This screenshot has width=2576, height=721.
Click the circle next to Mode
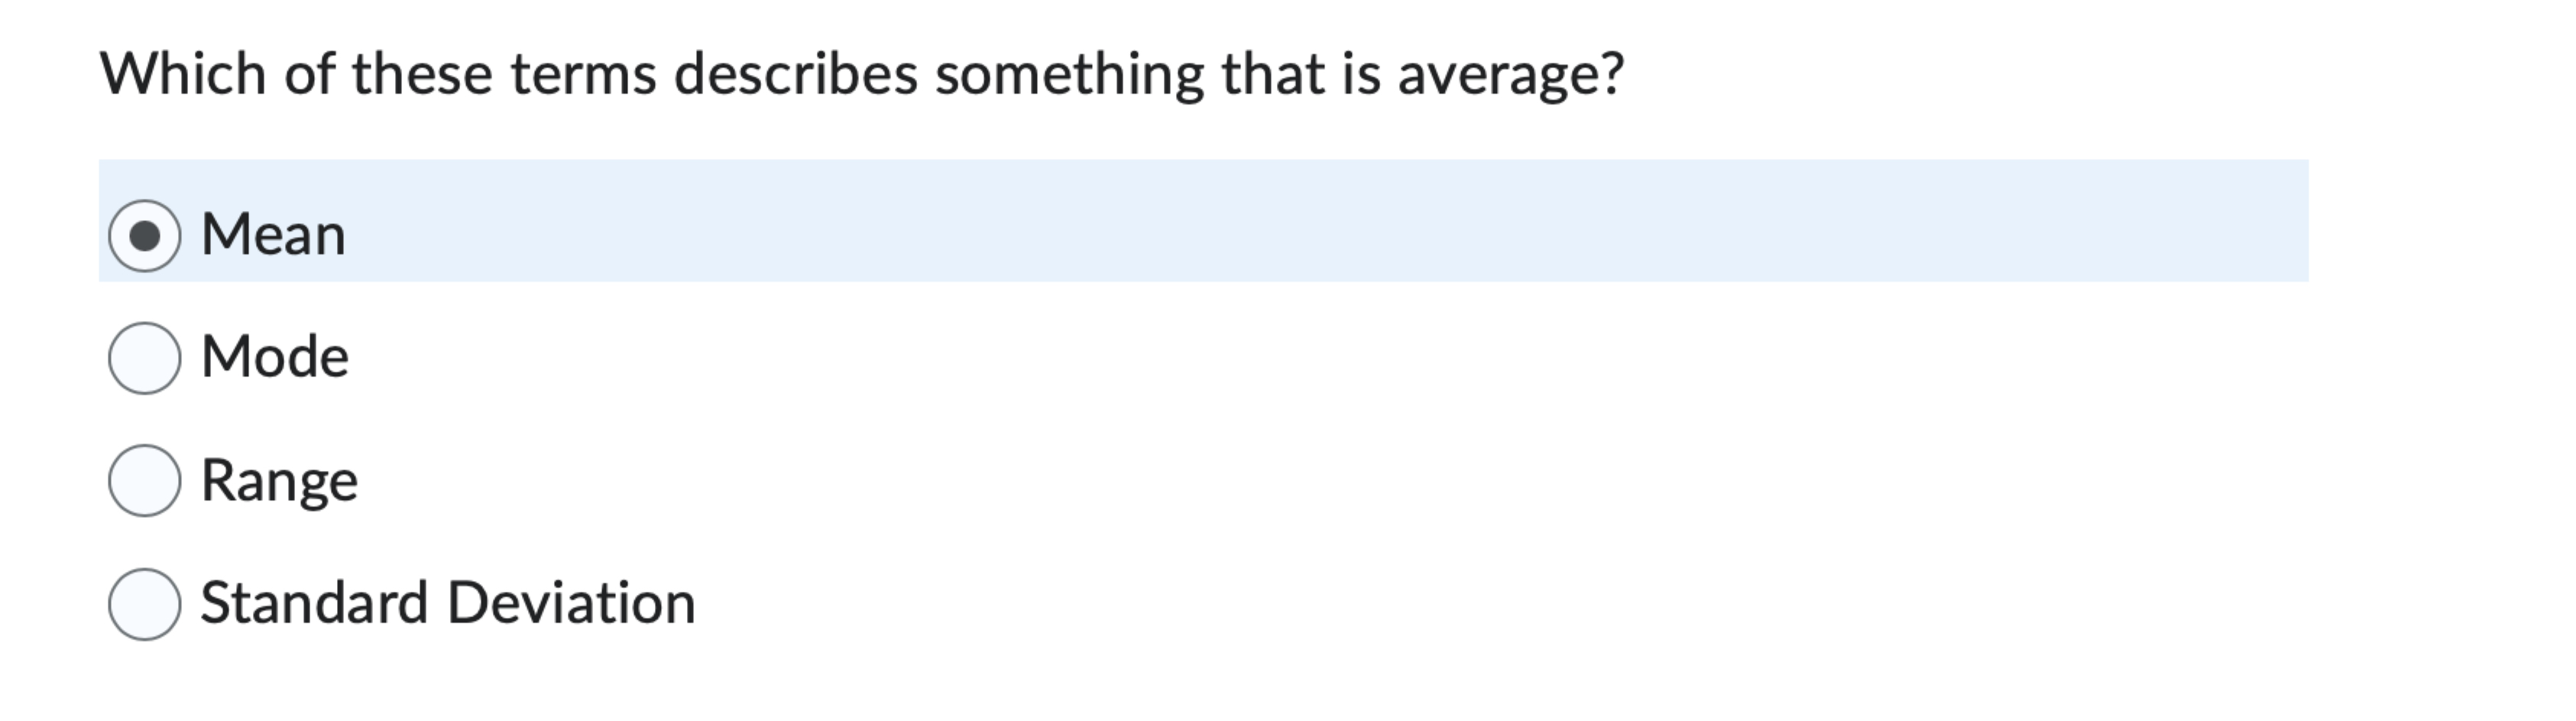(146, 357)
